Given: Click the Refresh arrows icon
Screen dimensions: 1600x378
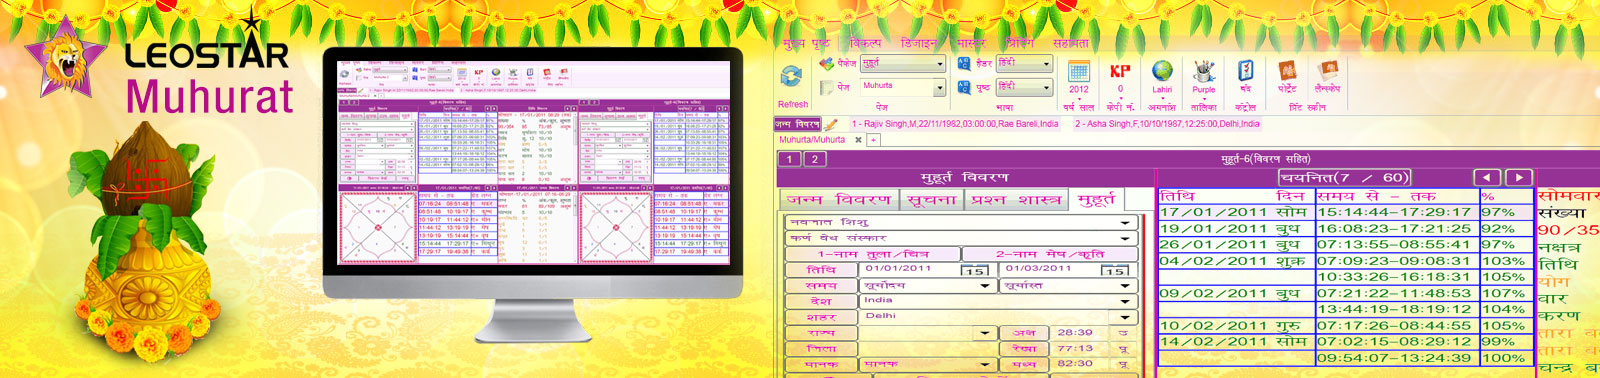Looking at the screenshot, I should pos(792,77).
